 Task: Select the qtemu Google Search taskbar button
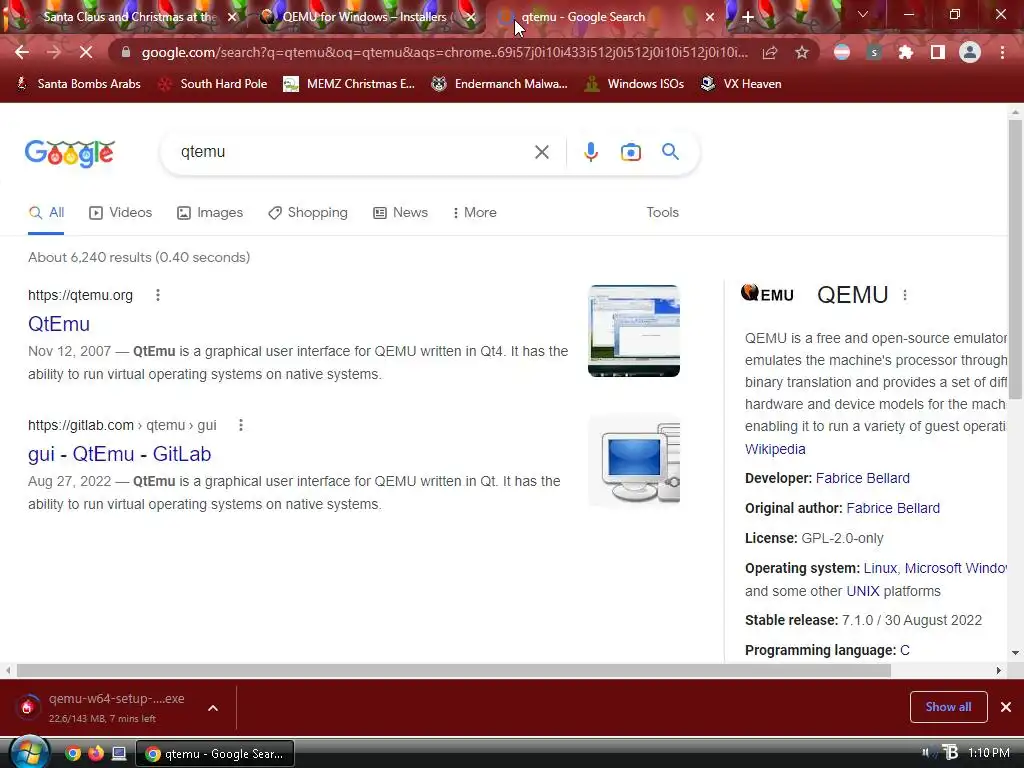click(x=215, y=754)
